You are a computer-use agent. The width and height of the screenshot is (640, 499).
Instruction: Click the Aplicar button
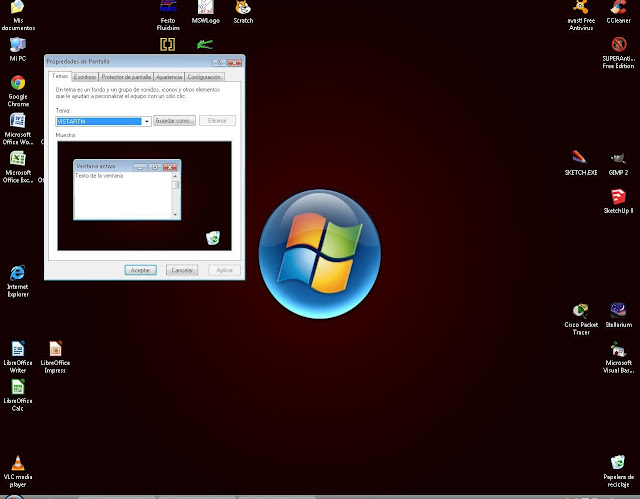tap(224, 270)
